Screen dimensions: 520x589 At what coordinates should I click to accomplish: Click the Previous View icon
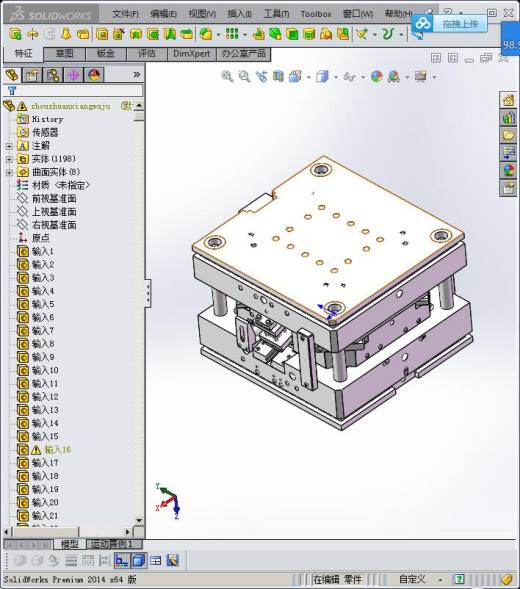(x=262, y=76)
